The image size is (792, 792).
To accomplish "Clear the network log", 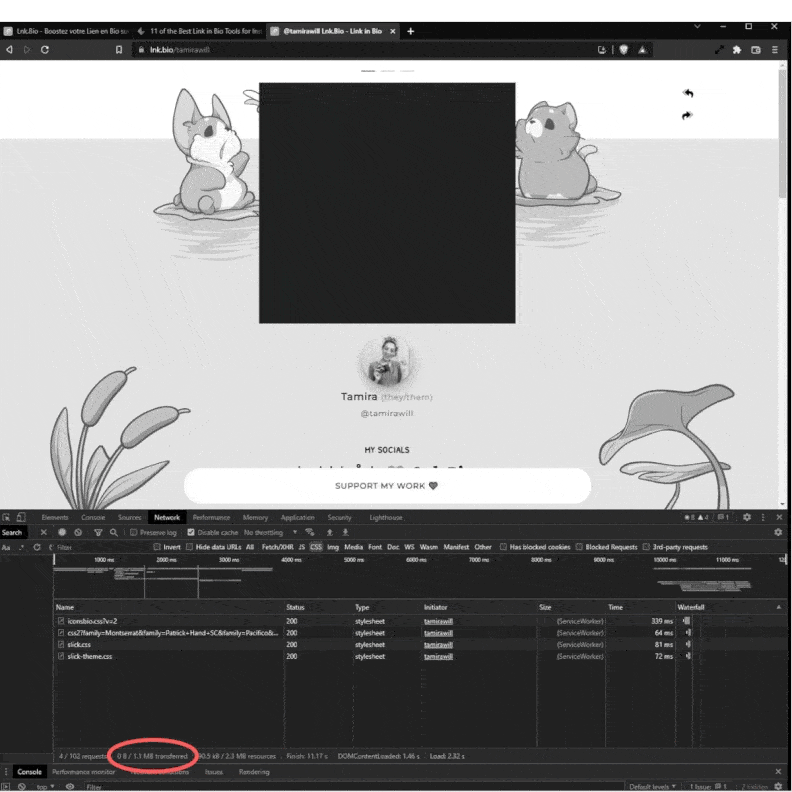I will 78,532.
